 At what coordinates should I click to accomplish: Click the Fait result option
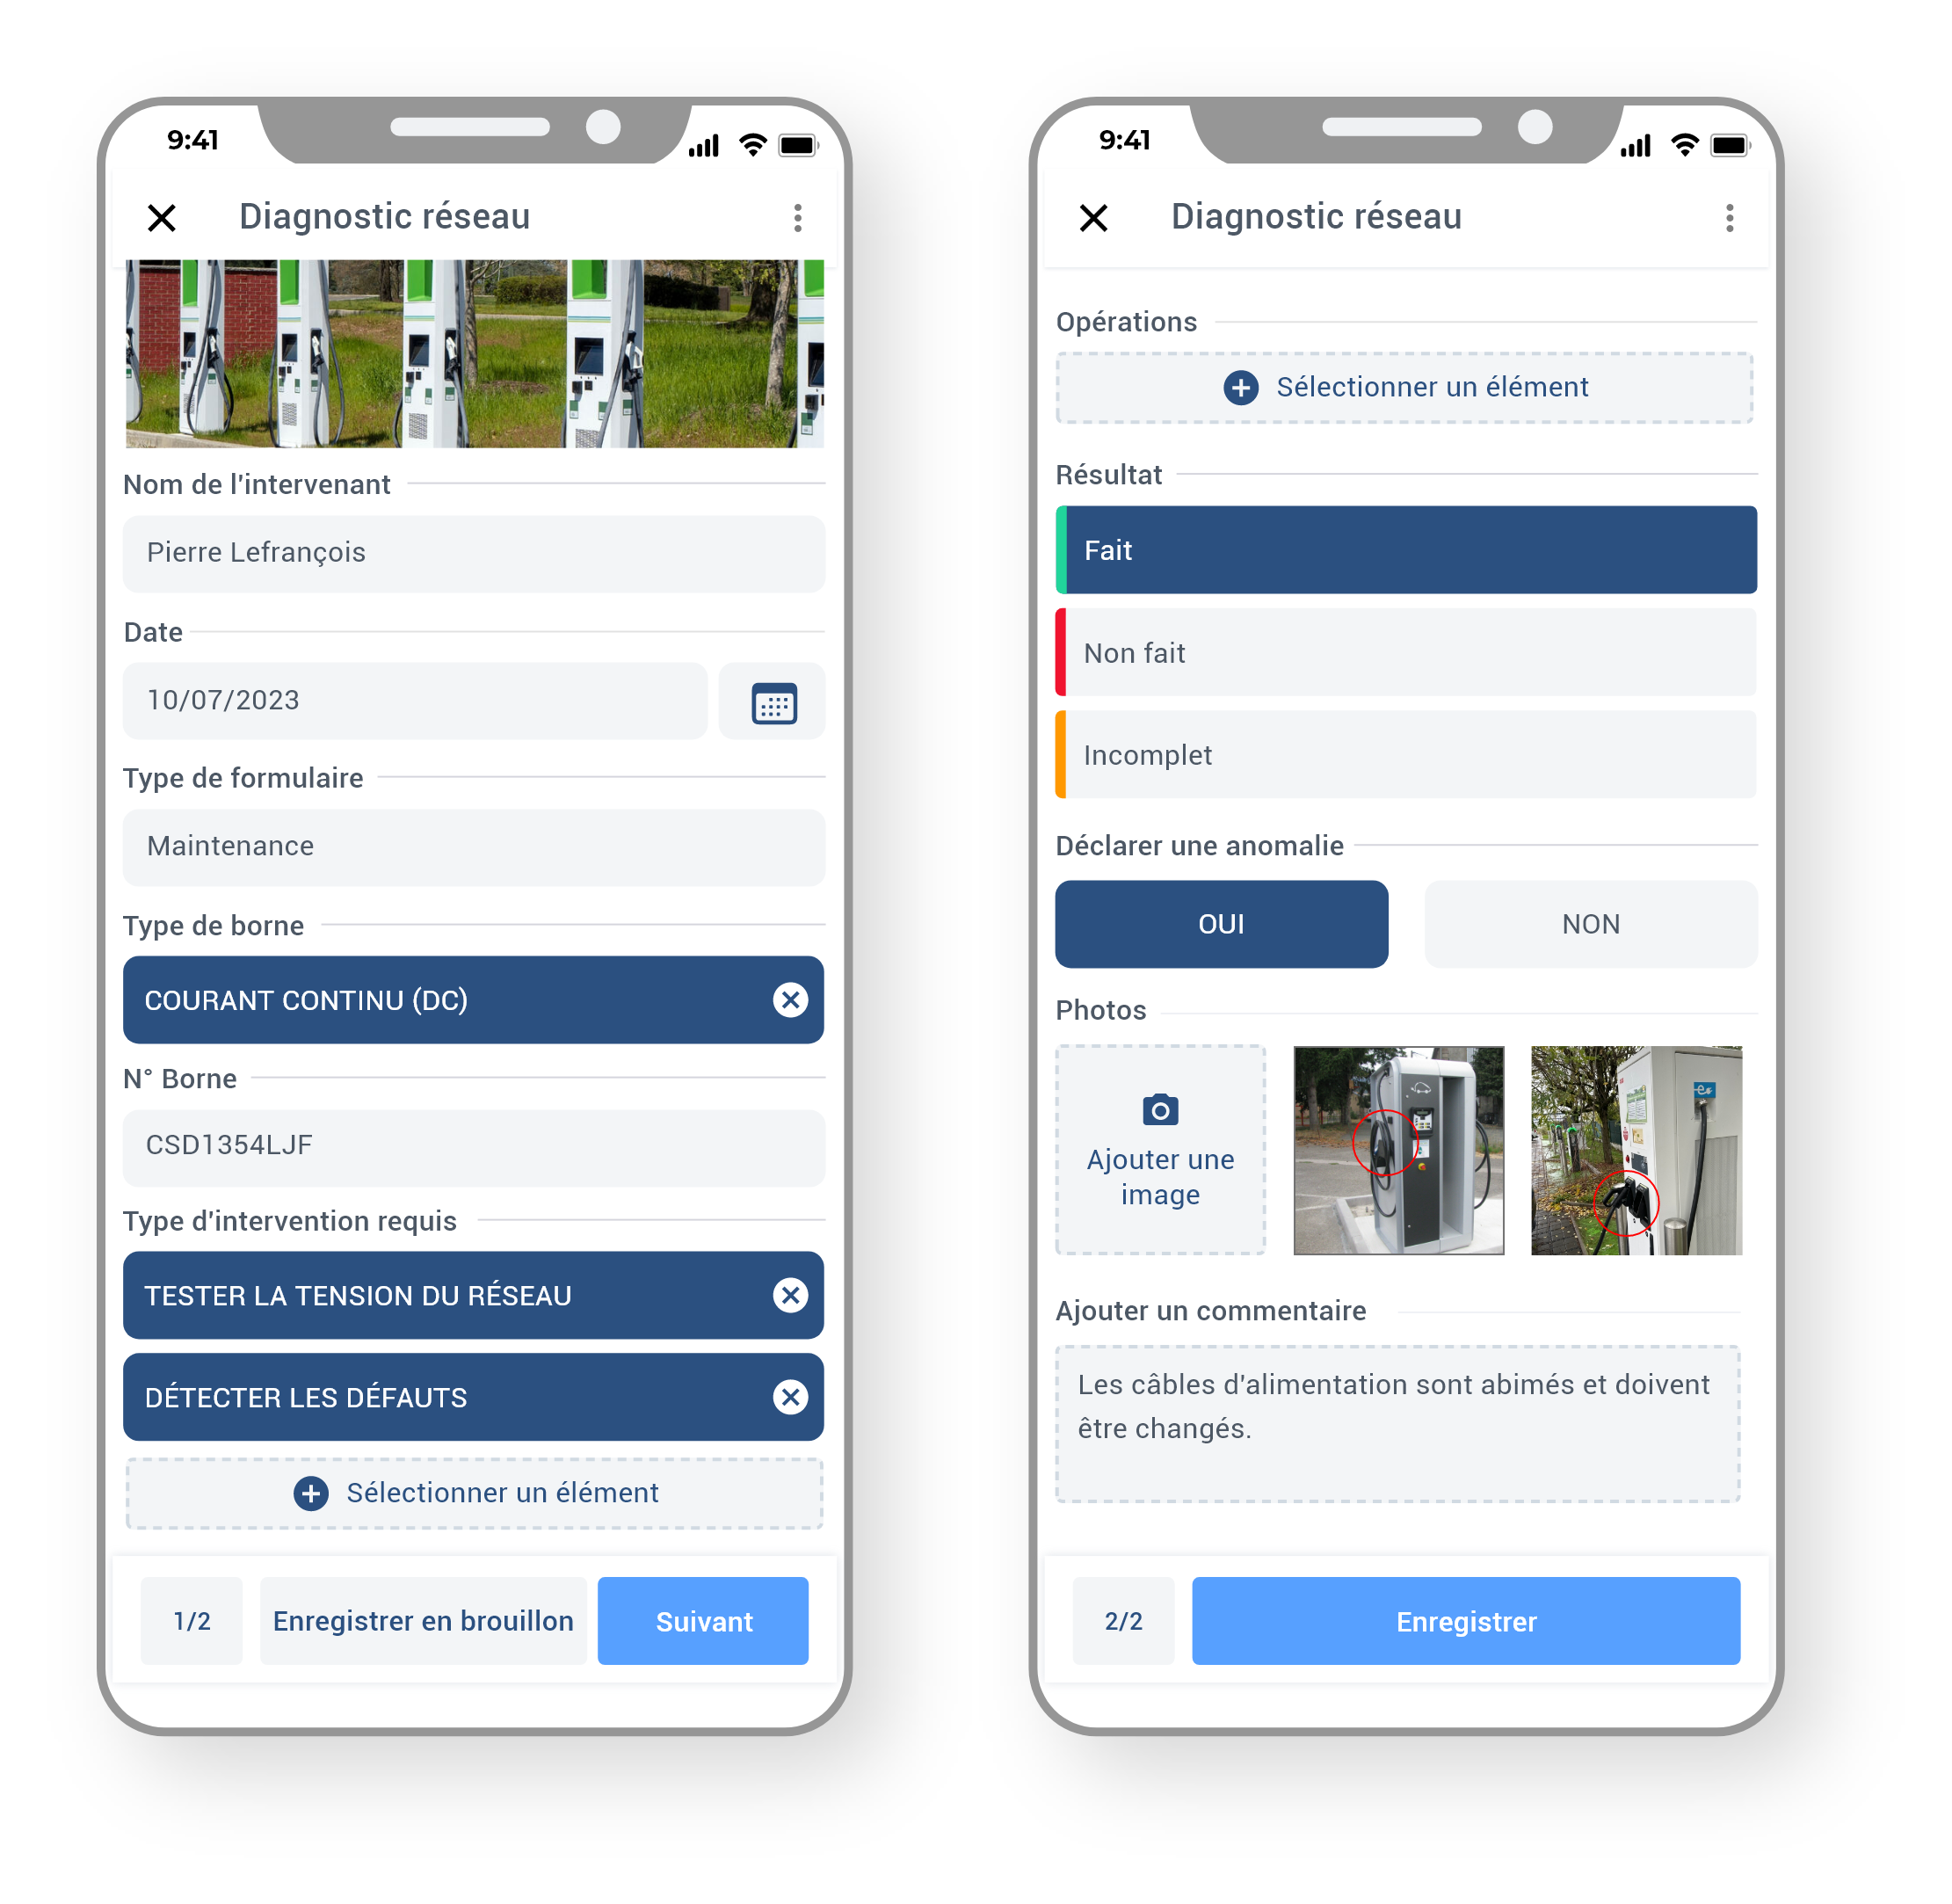(1403, 549)
